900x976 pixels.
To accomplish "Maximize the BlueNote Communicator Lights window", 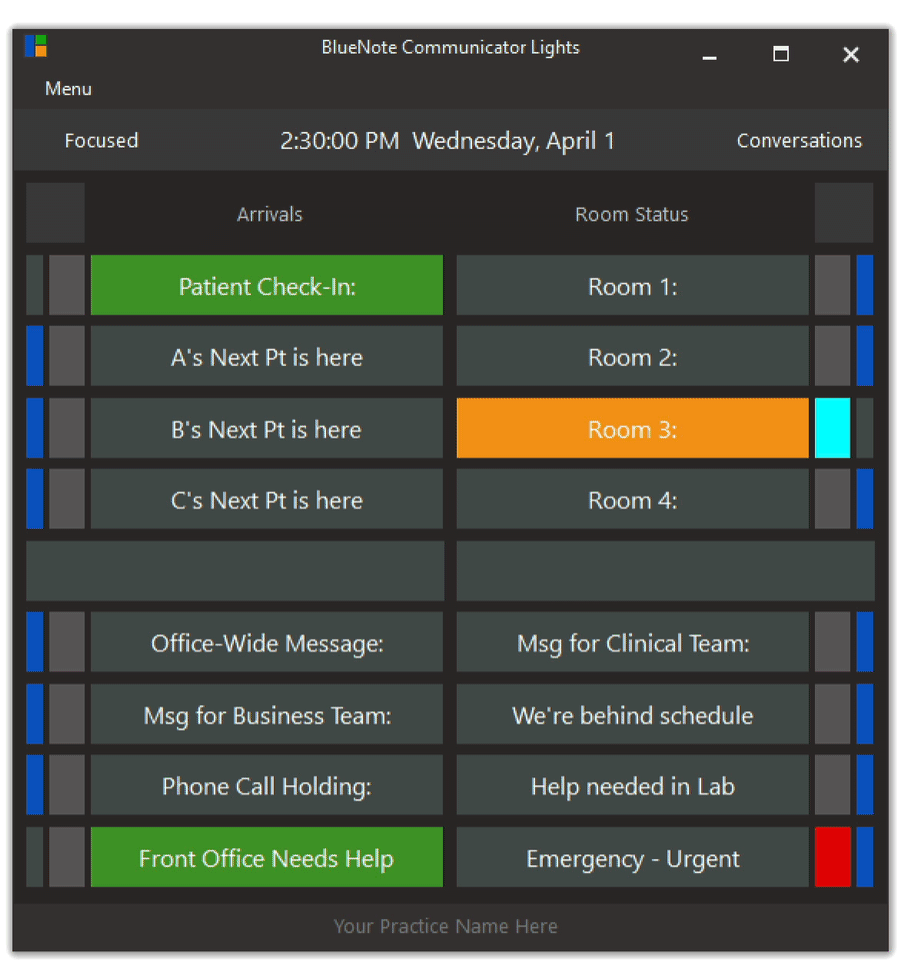I will click(780, 55).
